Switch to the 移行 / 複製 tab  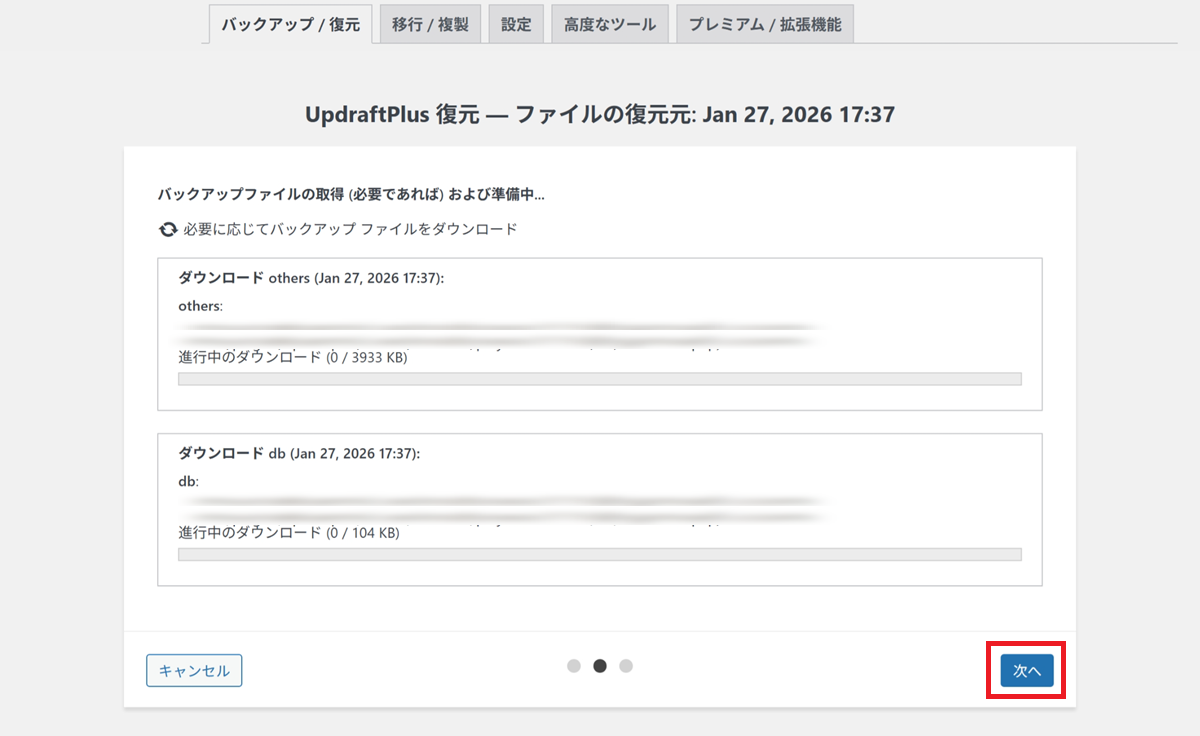click(x=430, y=25)
